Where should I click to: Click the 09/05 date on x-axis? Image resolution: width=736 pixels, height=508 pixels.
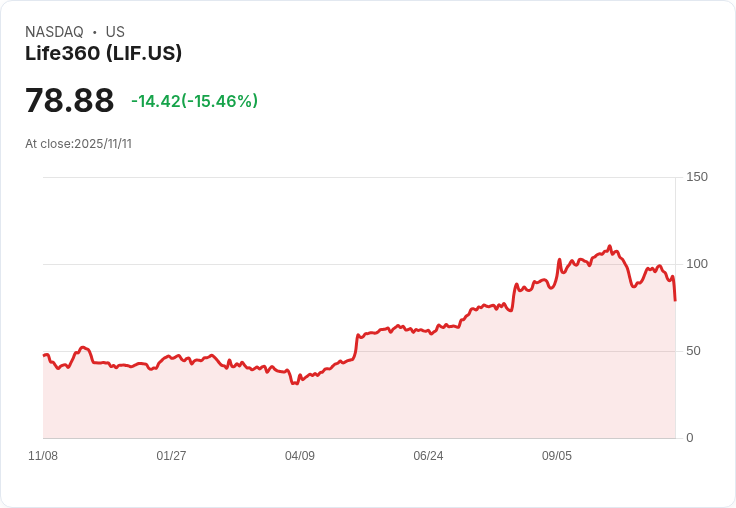pyautogui.click(x=557, y=456)
